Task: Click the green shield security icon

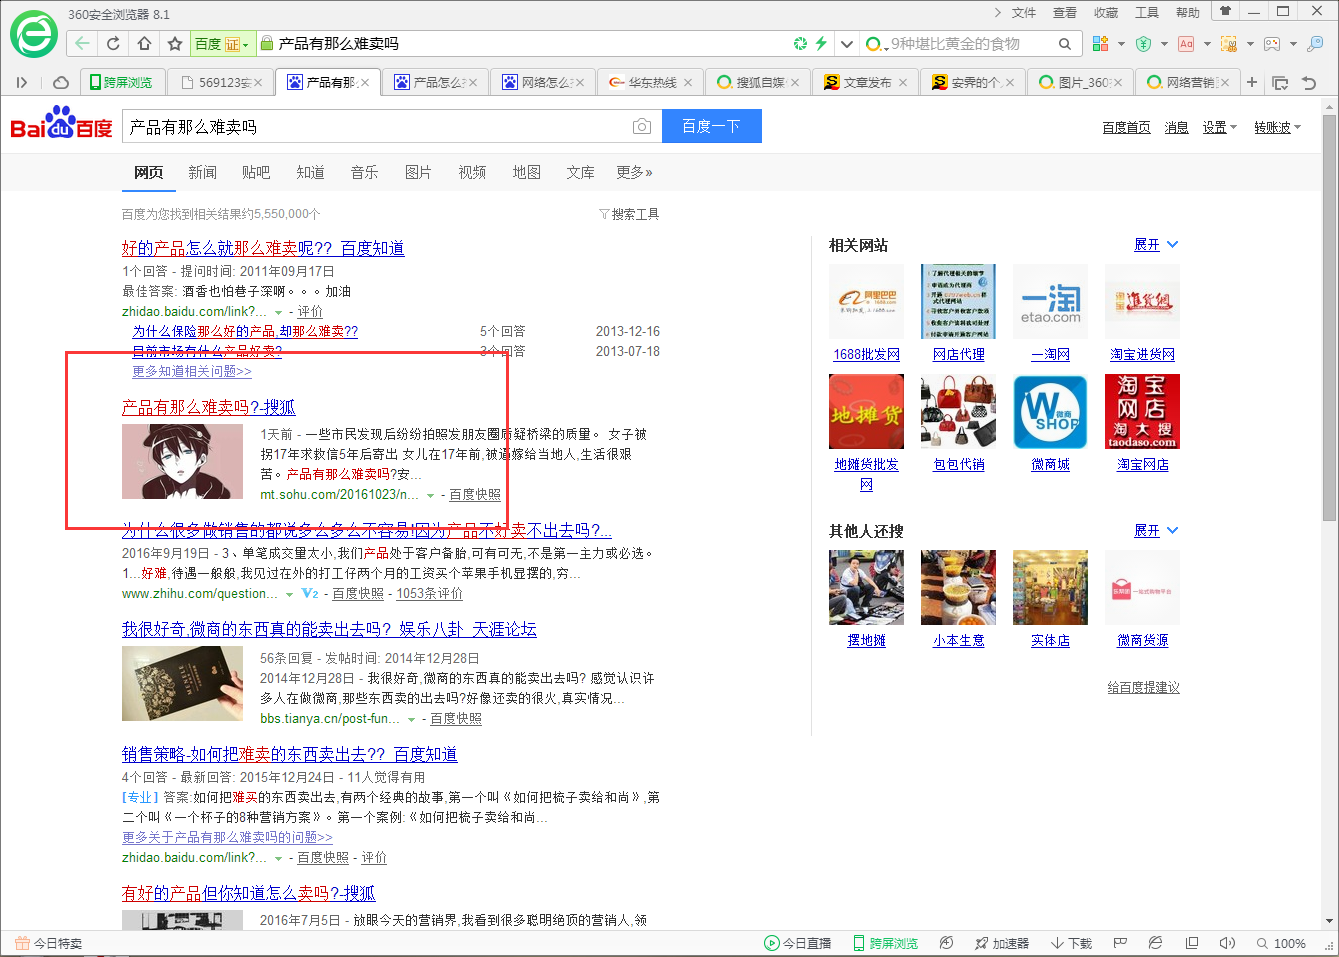Action: 1143,43
